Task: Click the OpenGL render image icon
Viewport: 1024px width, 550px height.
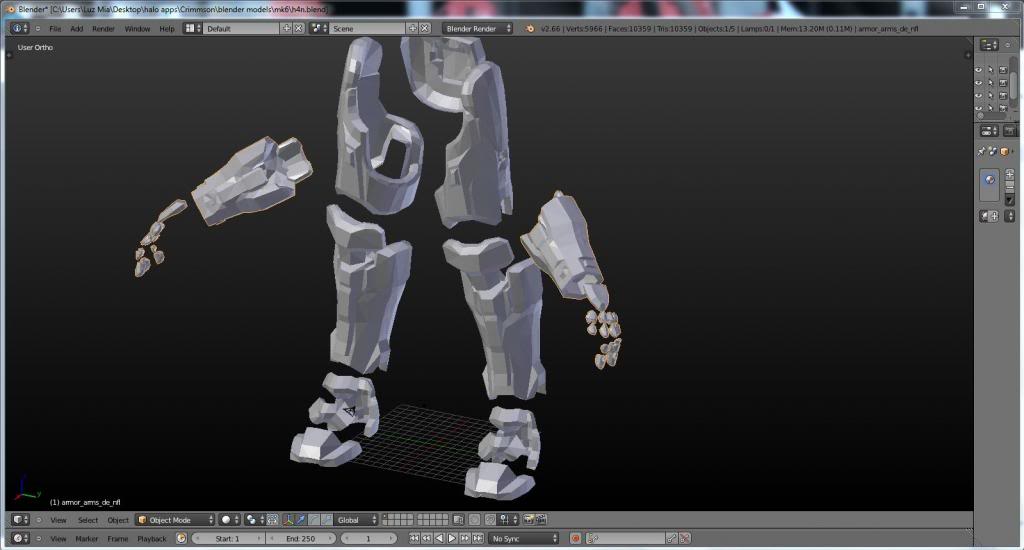Action: click(x=528, y=520)
